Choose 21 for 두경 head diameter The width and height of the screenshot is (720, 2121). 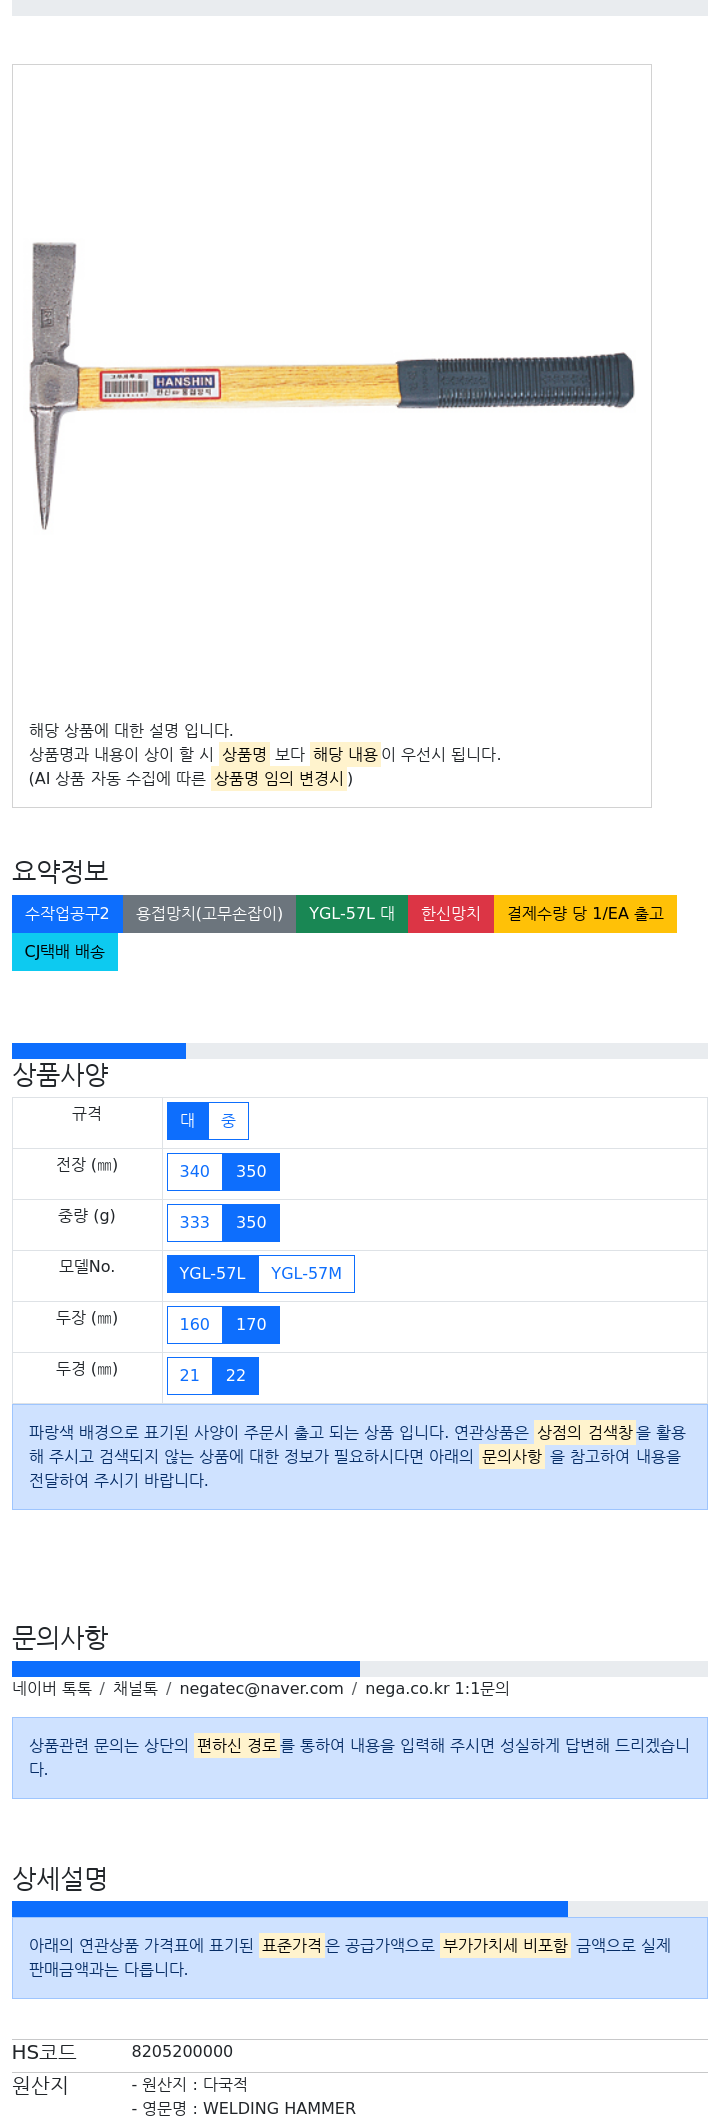tap(190, 1376)
